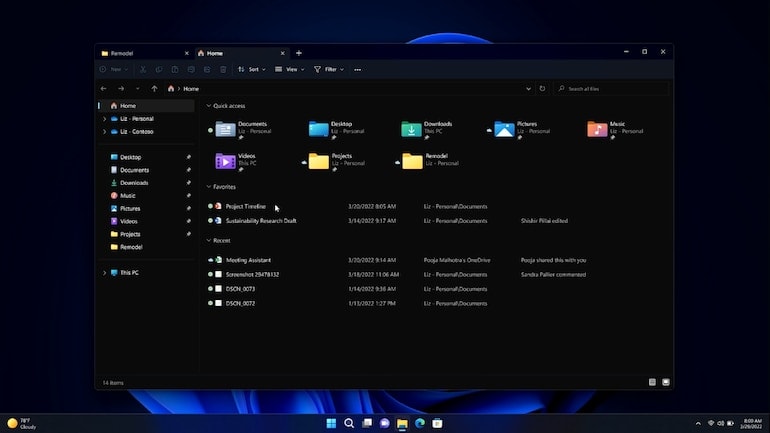Collapse the Recent section
The width and height of the screenshot is (770, 433).
click(209, 241)
